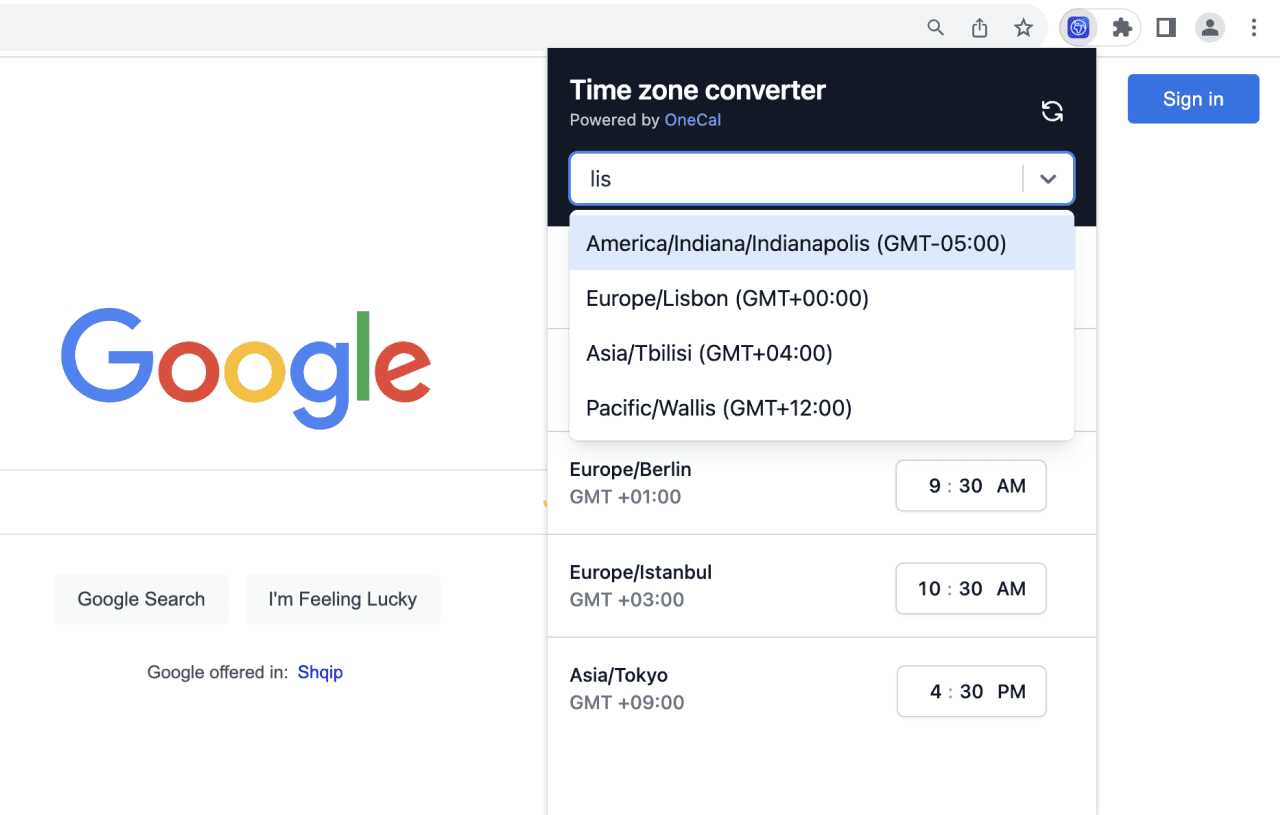Toggle the browser side panel icon
1280x815 pixels.
click(1166, 28)
